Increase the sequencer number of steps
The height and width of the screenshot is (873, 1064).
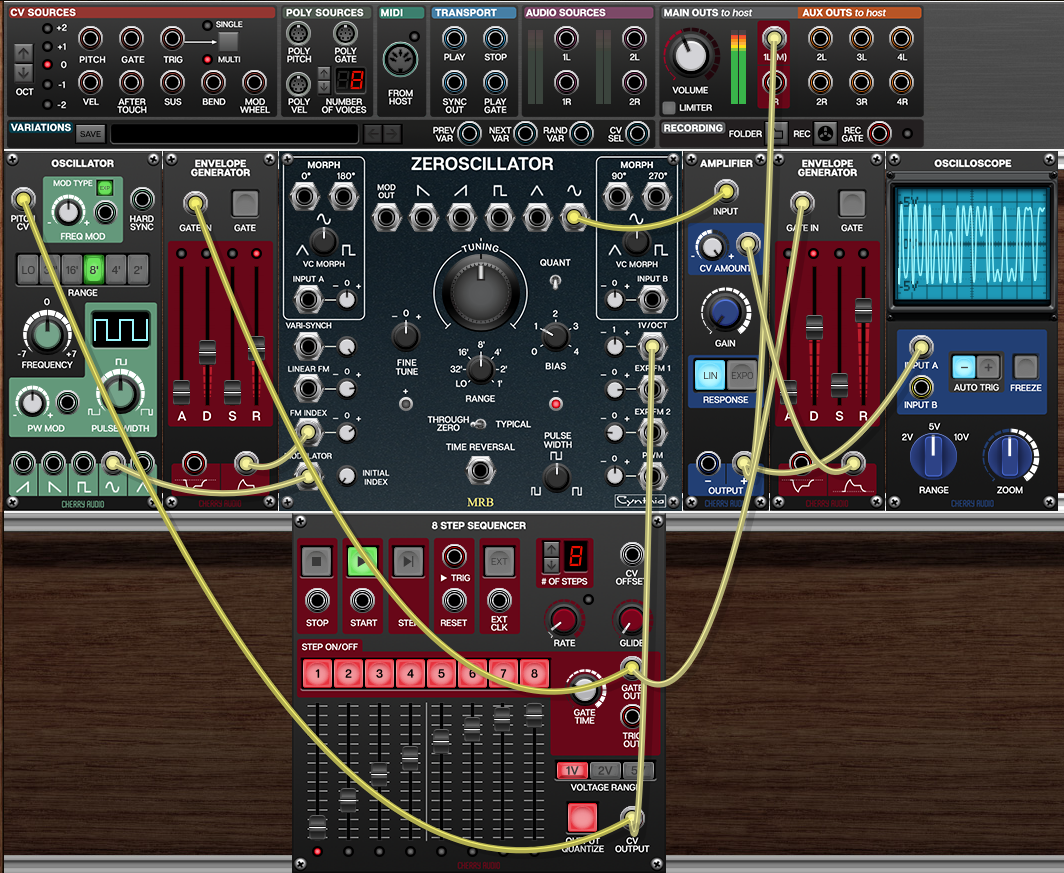pos(551,548)
